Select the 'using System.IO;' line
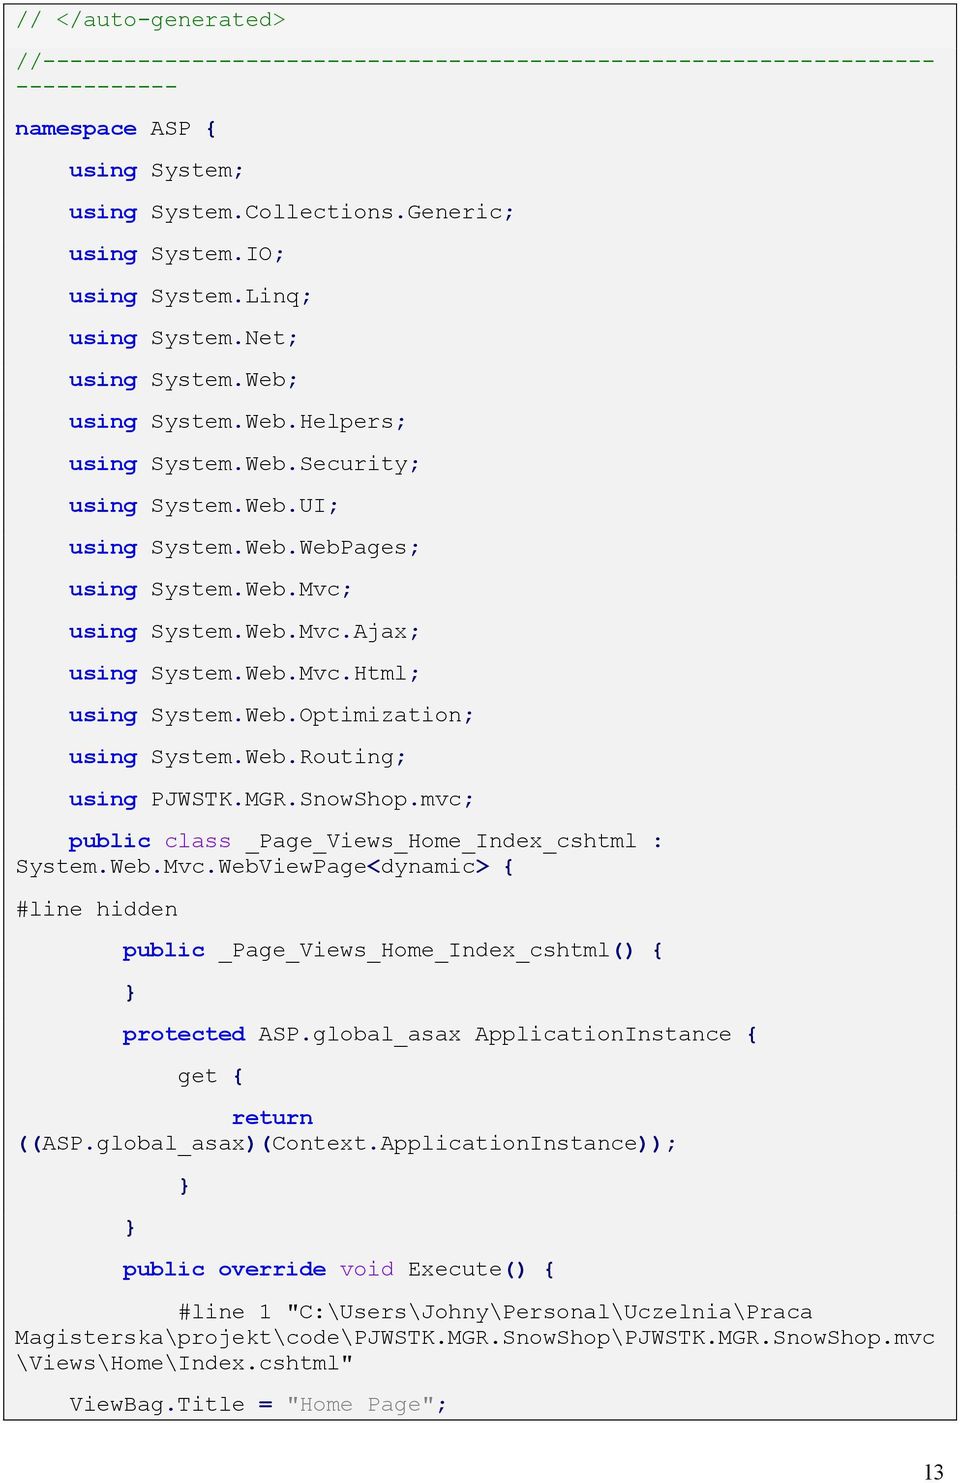This screenshot has width=960, height=1483. pos(177,254)
